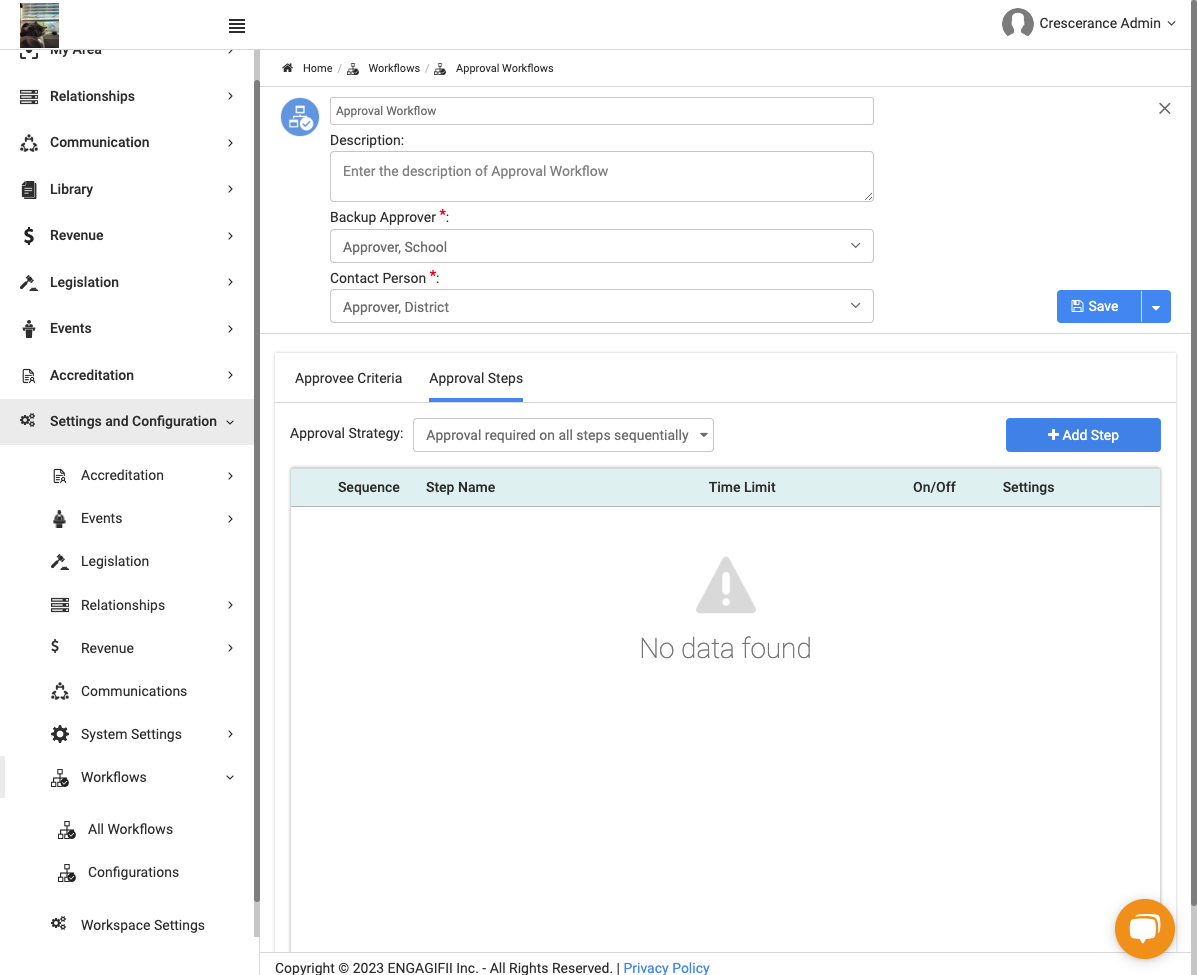Click the Step Name column header
This screenshot has width=1197, height=975.
[460, 488]
